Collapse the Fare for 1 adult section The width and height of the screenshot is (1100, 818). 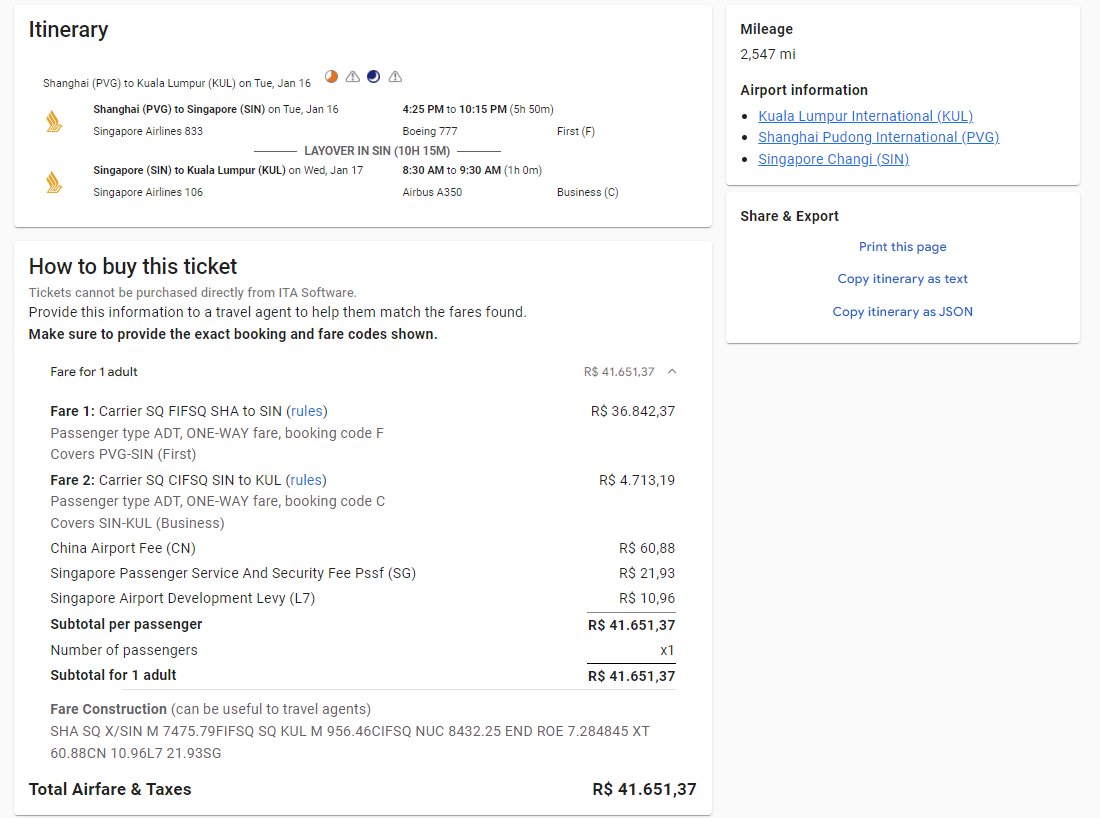pyautogui.click(x=672, y=371)
